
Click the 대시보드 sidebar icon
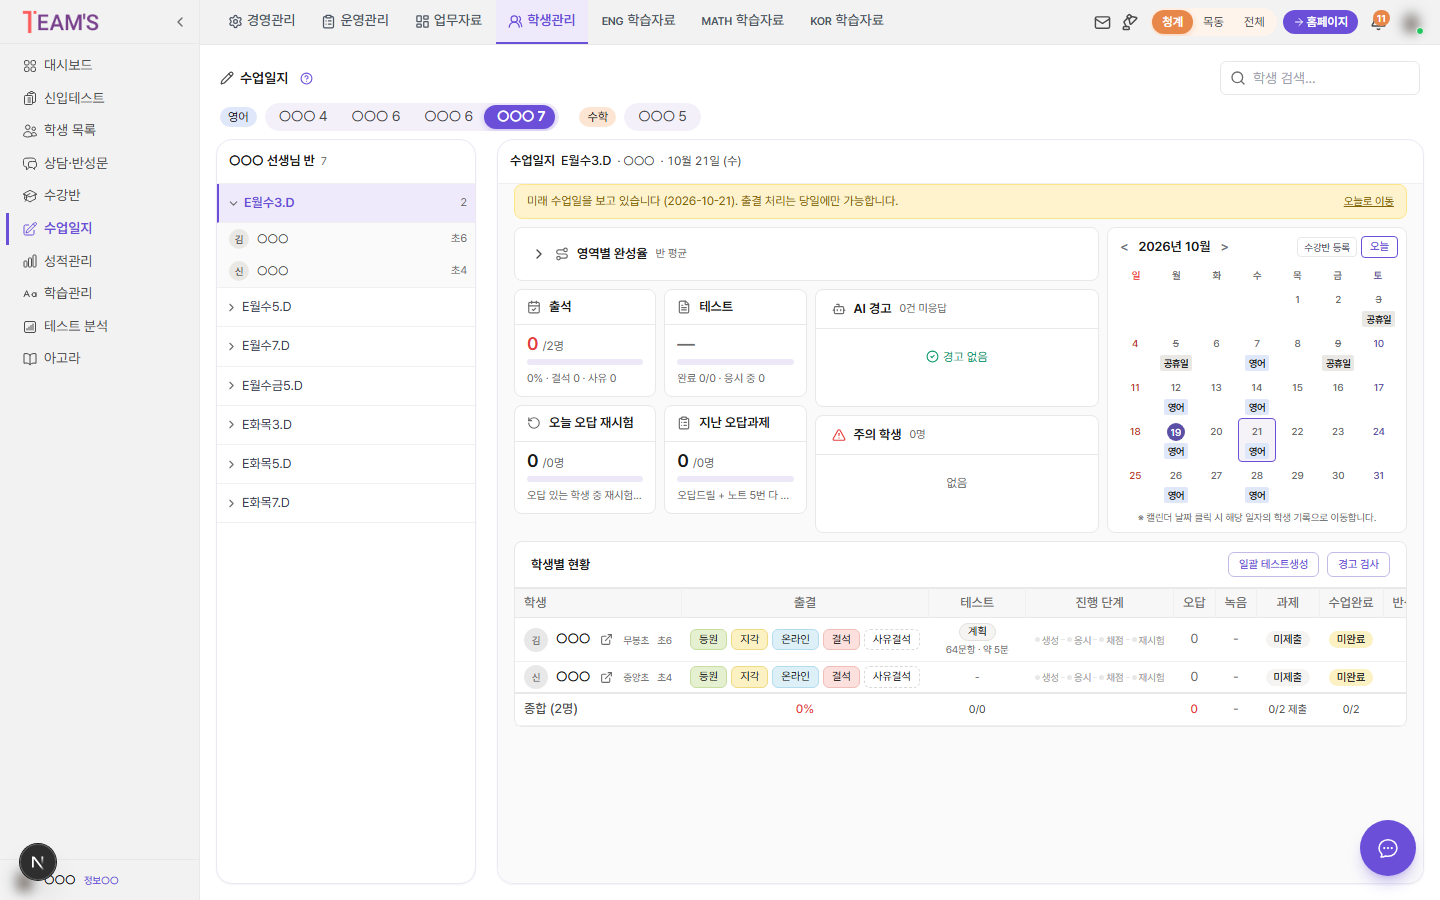coord(30,65)
